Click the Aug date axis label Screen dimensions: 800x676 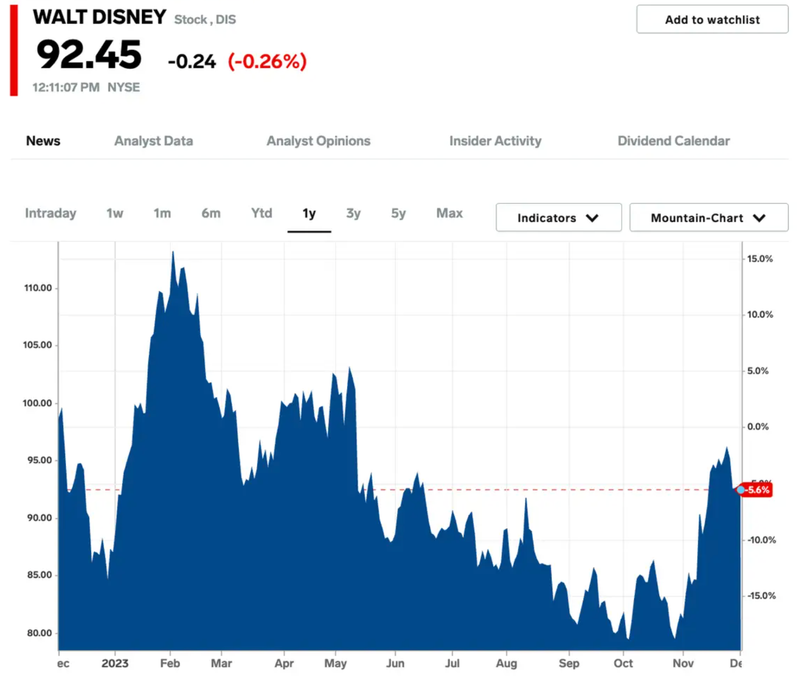507,664
